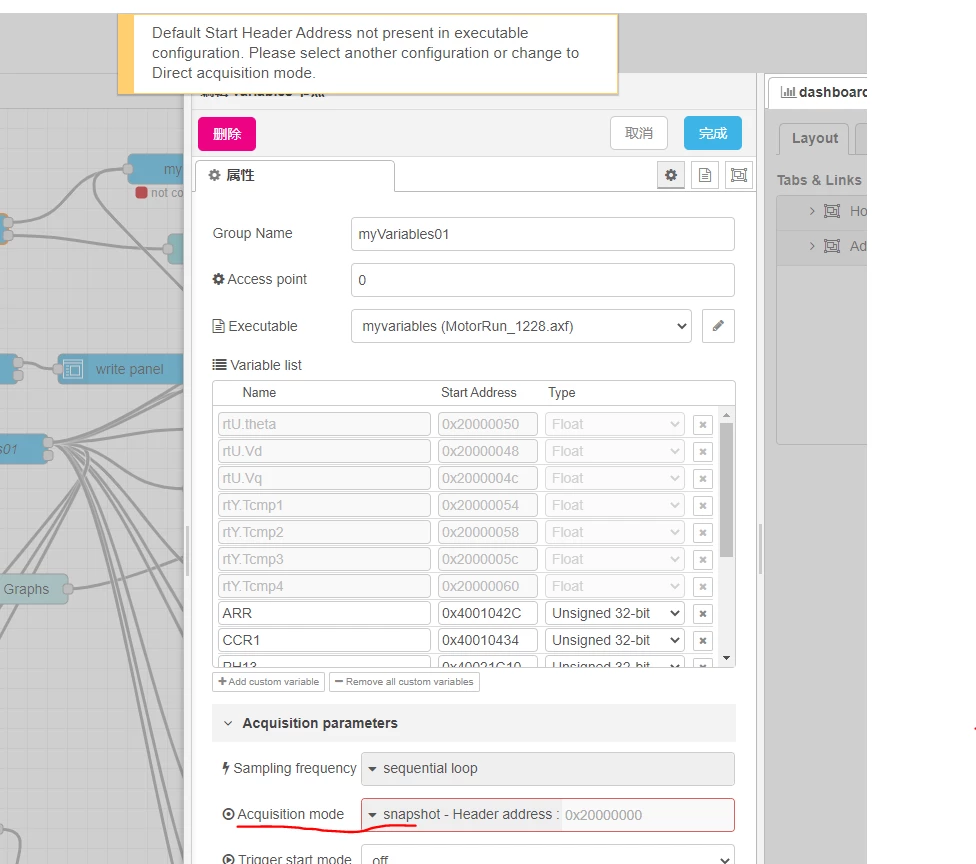This screenshot has width=976, height=864.
Task: Open Sampling frequency type selector
Action: (x=372, y=769)
